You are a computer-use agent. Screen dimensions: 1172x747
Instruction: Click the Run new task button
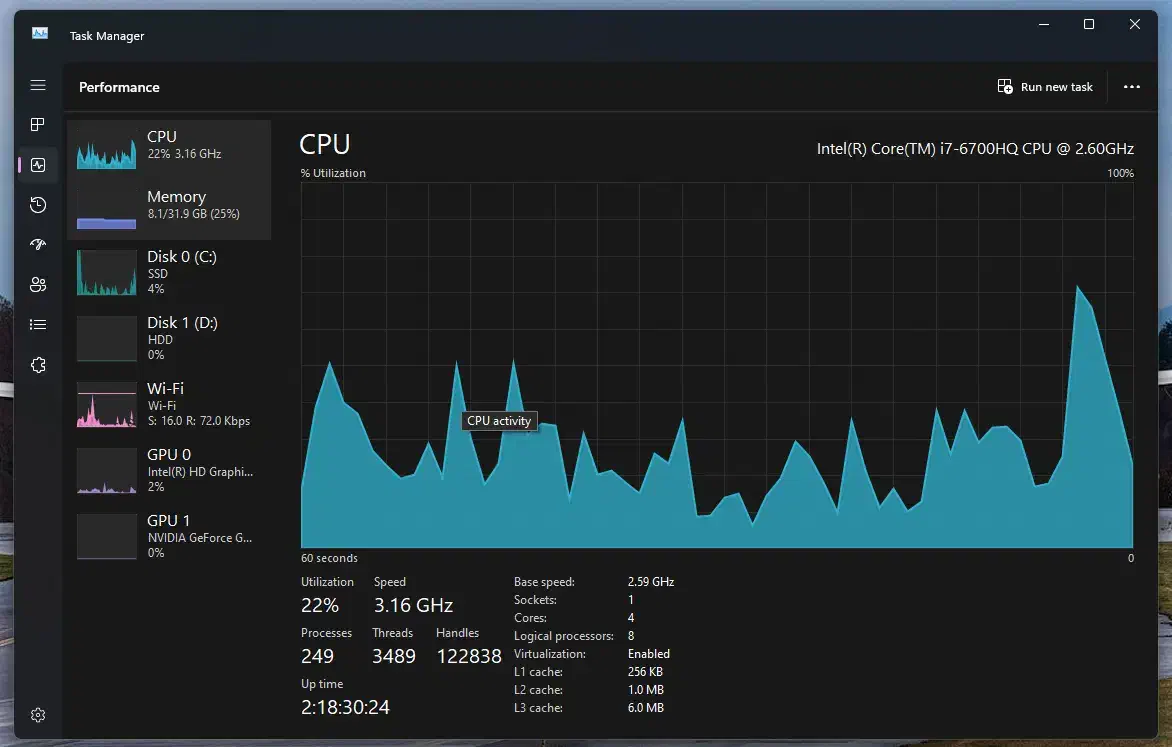(1045, 87)
